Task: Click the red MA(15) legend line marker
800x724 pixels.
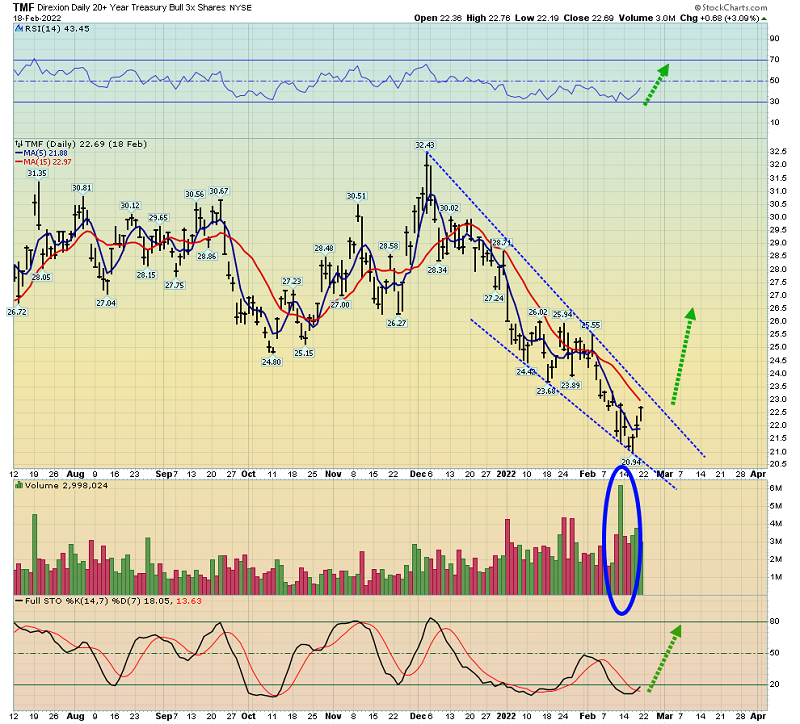Action: [x=19, y=162]
